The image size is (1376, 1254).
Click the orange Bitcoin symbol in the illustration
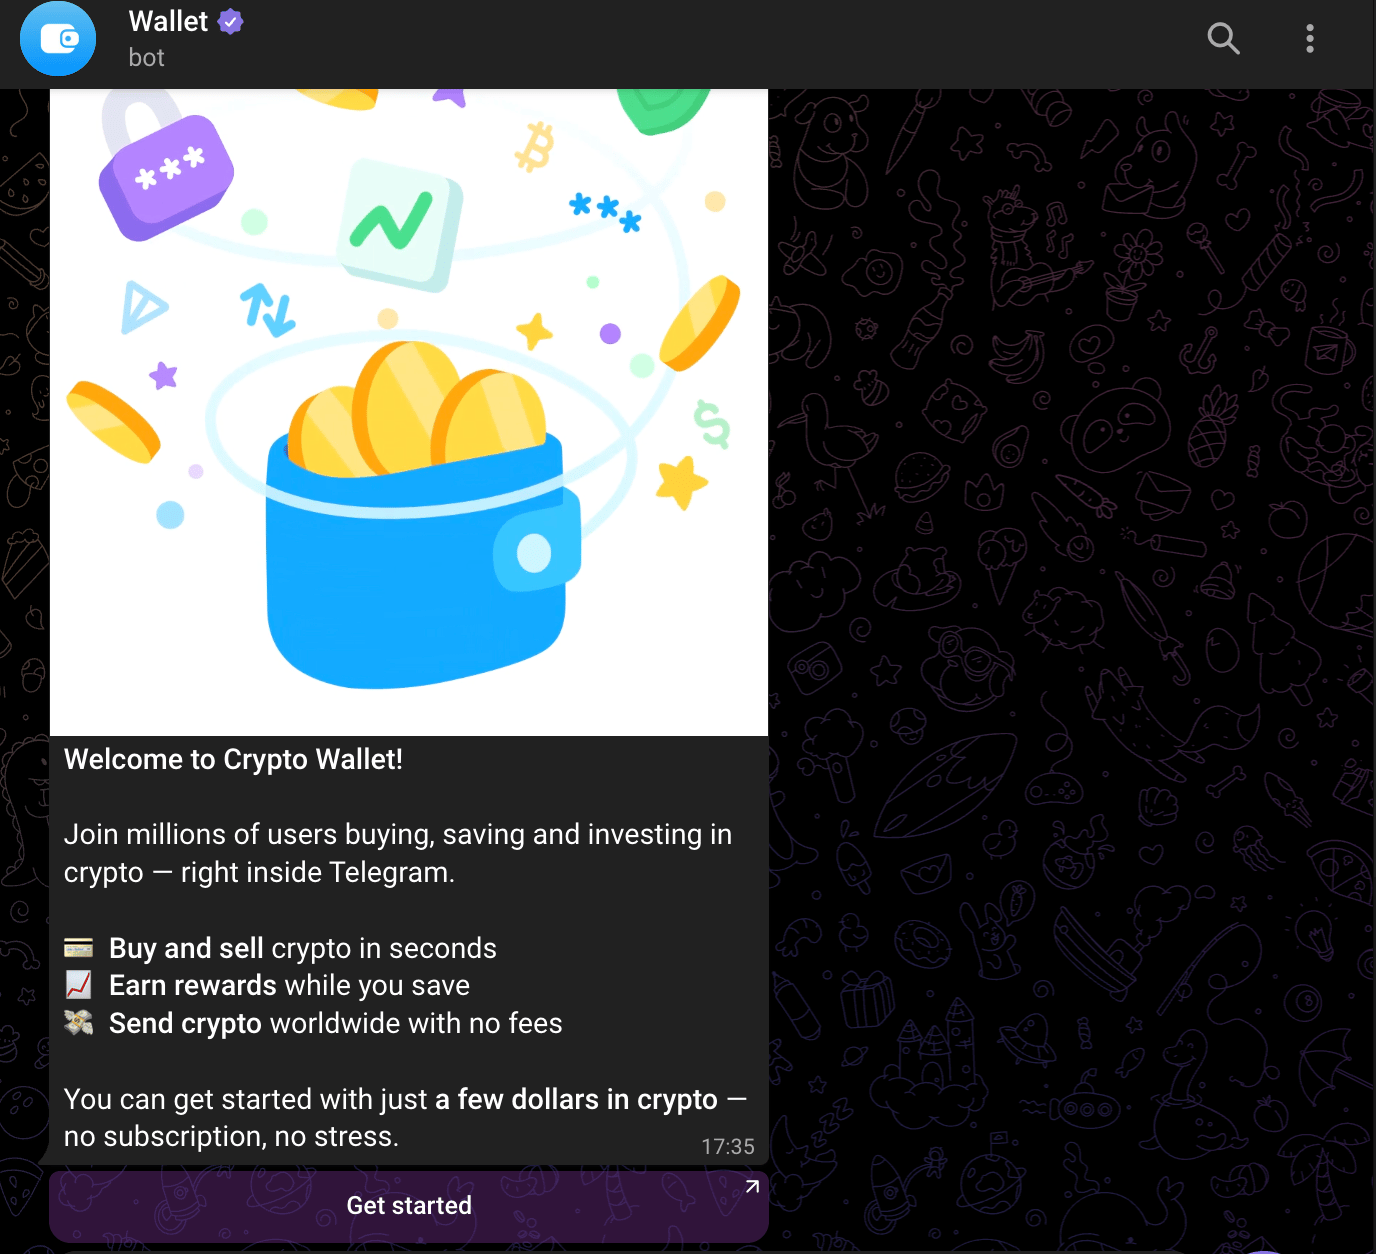click(534, 147)
